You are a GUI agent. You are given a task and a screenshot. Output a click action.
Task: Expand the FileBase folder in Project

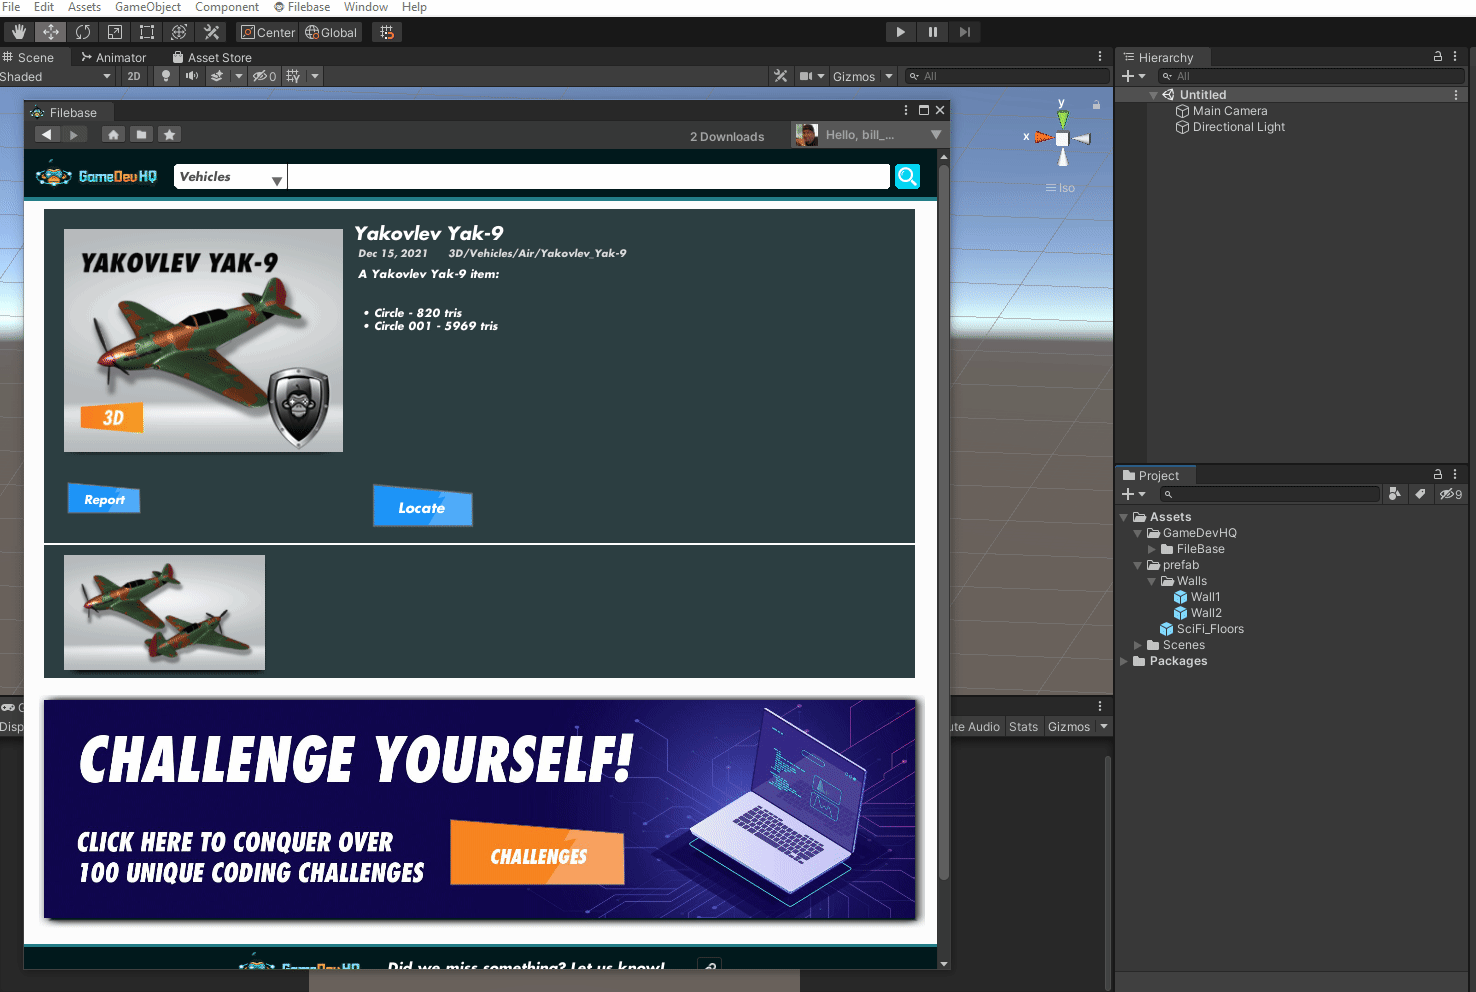(x=1152, y=549)
